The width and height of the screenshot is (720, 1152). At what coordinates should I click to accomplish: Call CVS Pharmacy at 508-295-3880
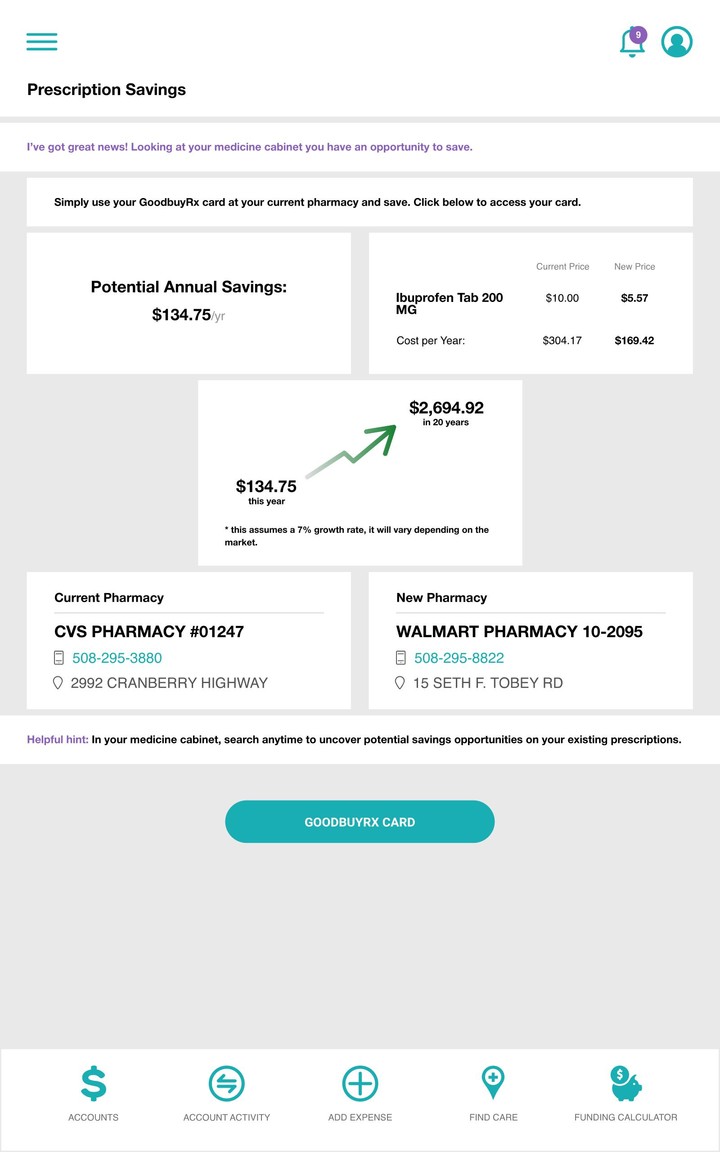(x=117, y=658)
